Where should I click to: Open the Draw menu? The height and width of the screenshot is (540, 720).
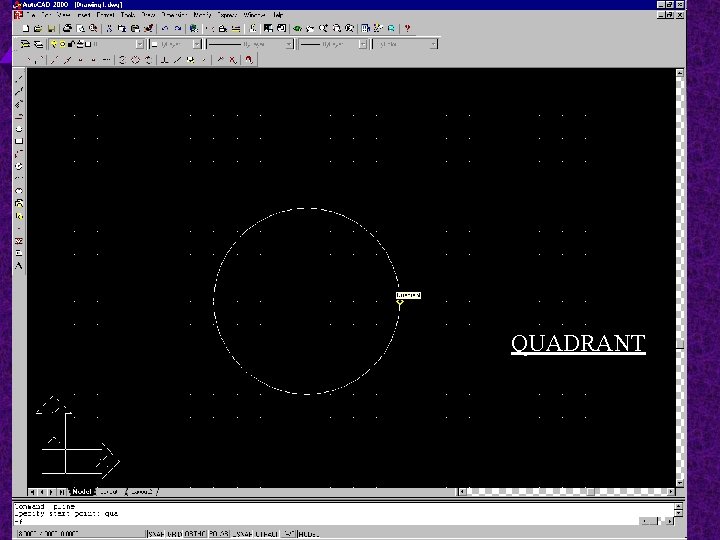tap(148, 15)
